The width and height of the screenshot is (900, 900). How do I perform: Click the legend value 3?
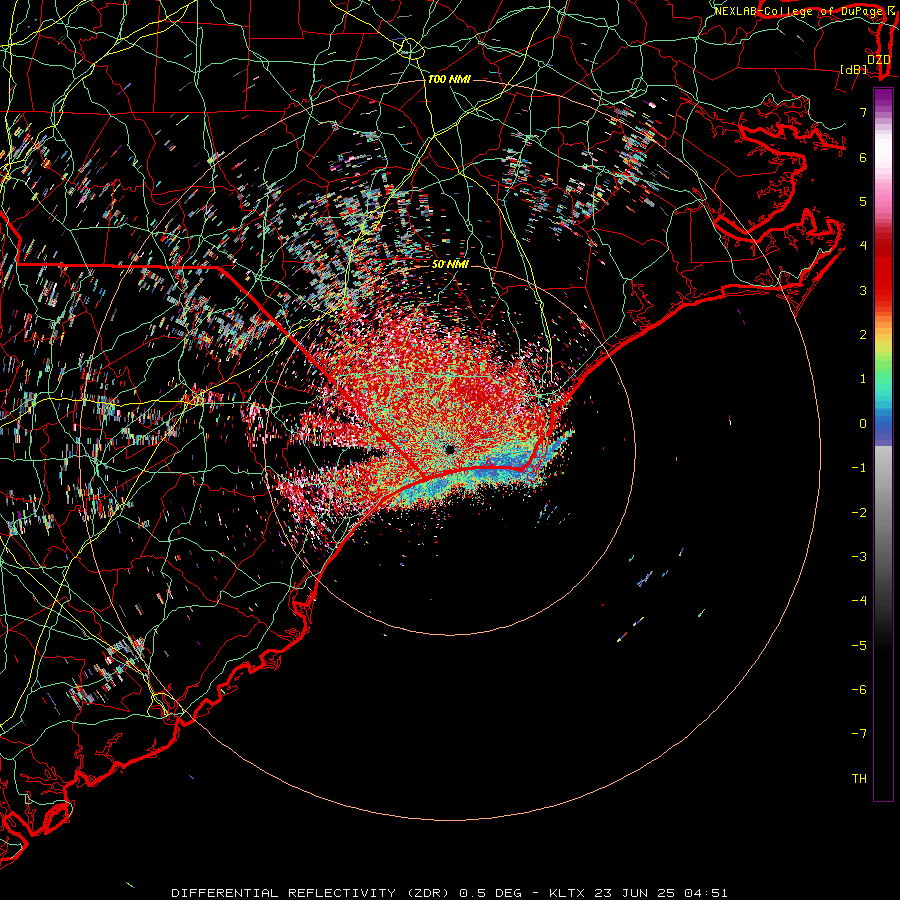pyautogui.click(x=863, y=290)
